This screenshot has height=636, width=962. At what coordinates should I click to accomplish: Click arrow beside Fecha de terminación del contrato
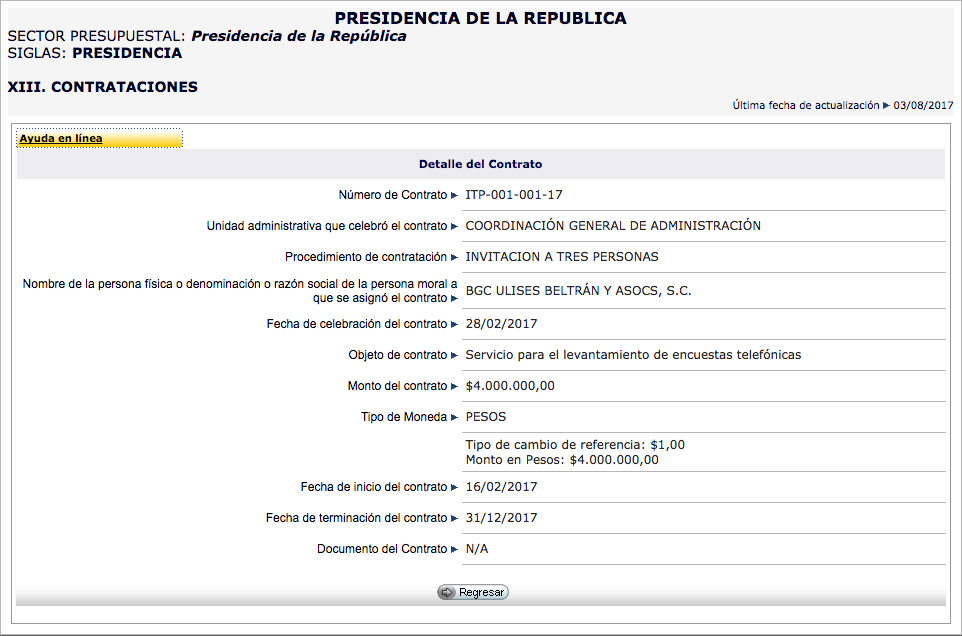(454, 518)
